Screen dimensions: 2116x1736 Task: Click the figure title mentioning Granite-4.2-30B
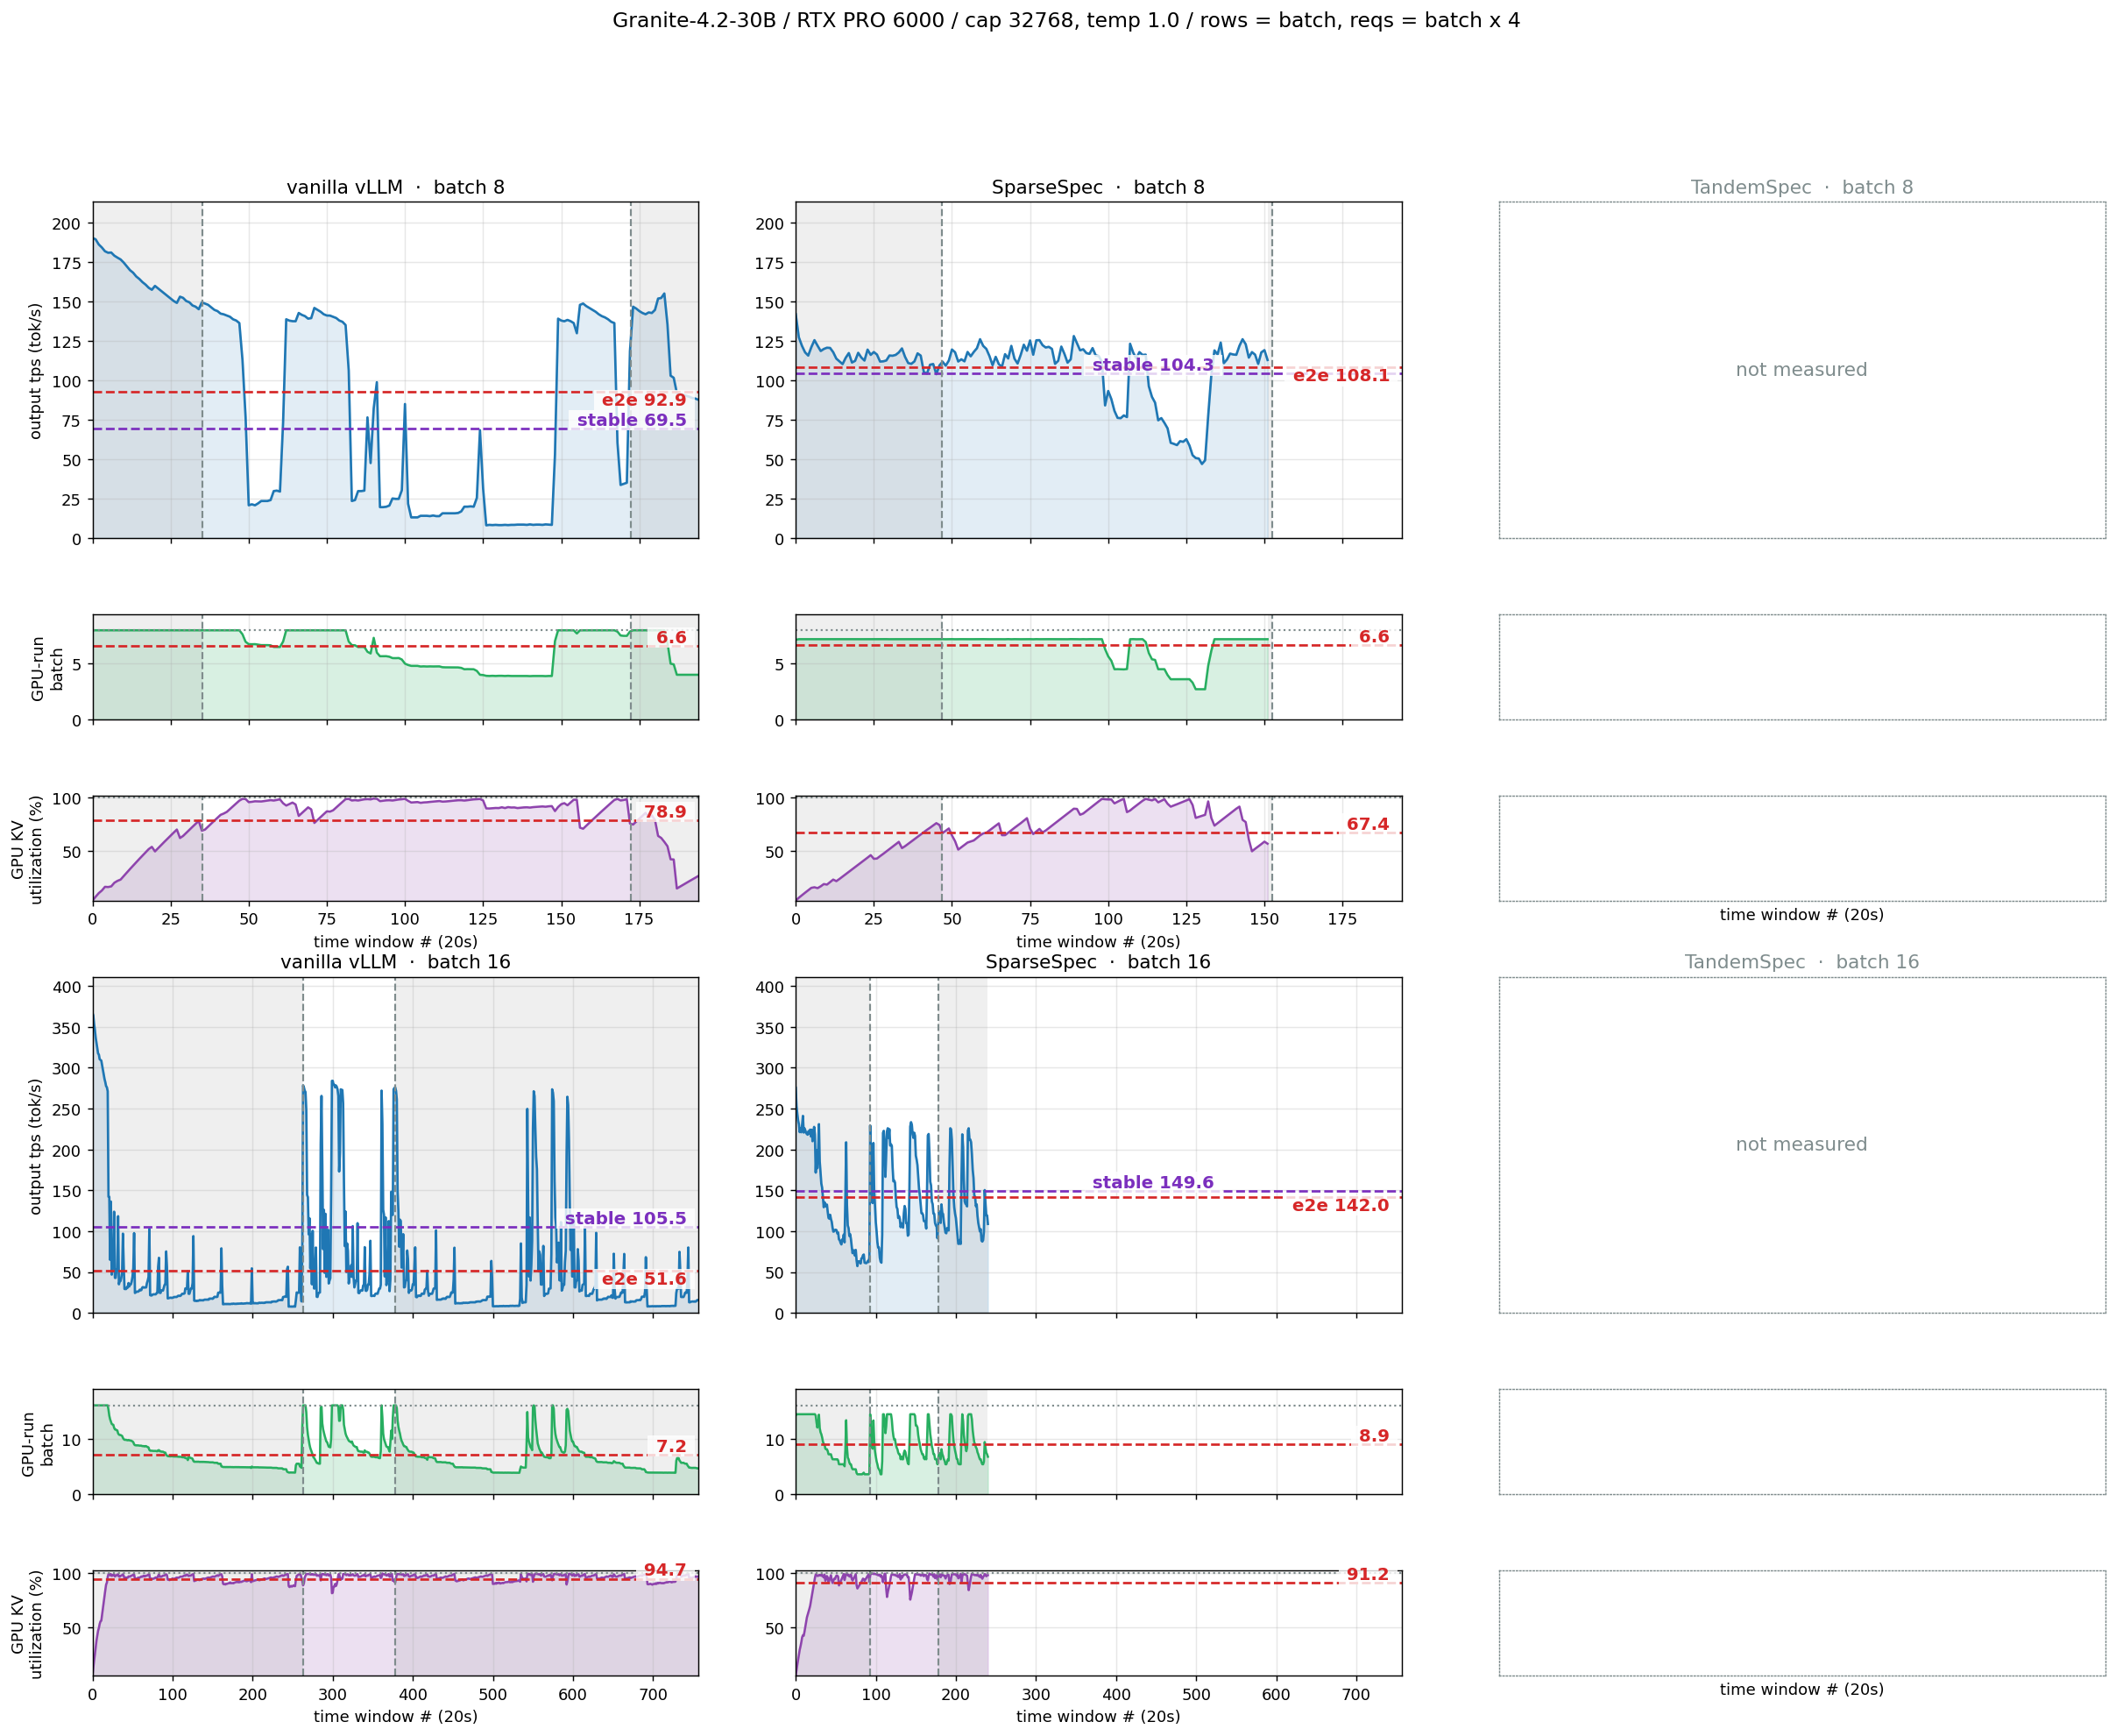coord(1066,20)
